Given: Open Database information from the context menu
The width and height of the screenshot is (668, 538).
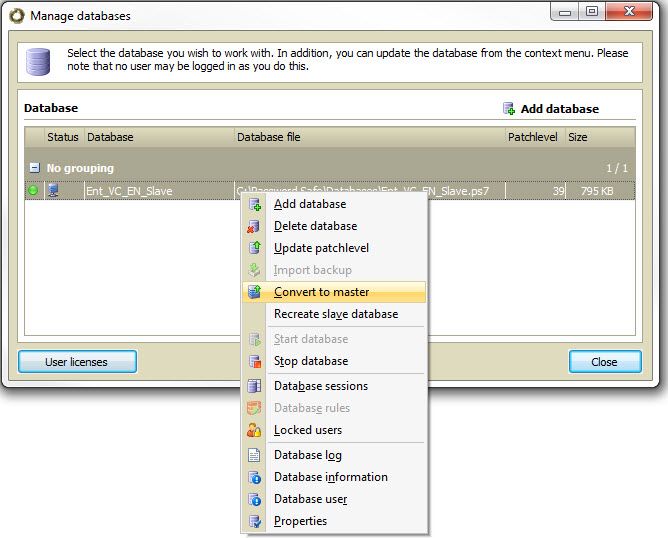Looking at the screenshot, I should click(334, 477).
